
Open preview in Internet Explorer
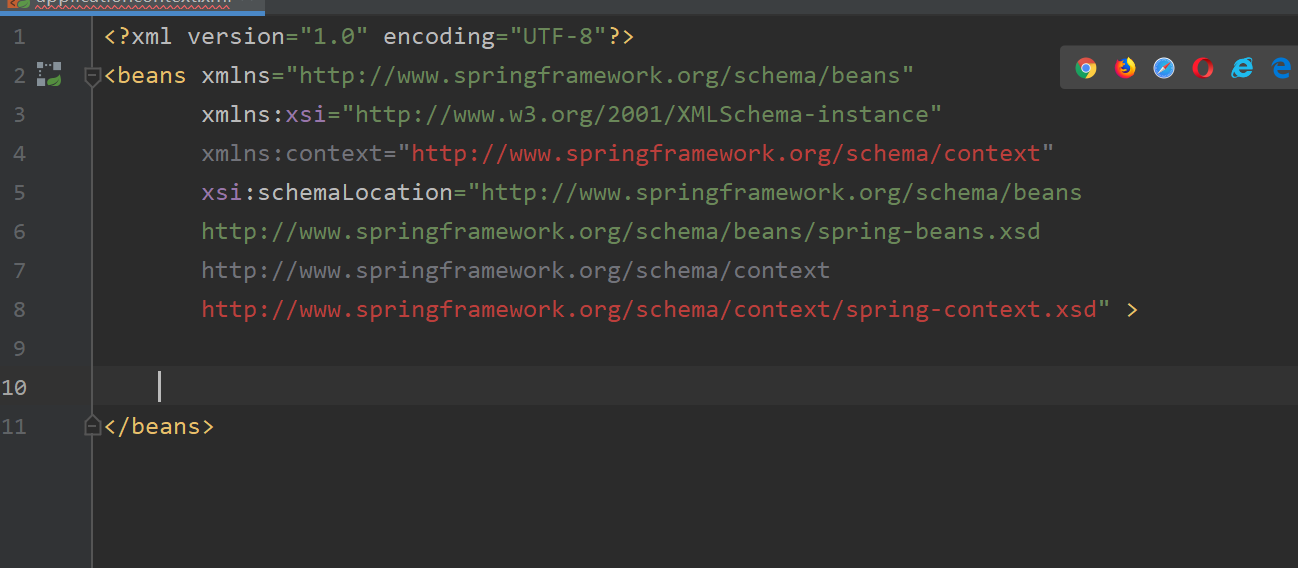point(1242,68)
